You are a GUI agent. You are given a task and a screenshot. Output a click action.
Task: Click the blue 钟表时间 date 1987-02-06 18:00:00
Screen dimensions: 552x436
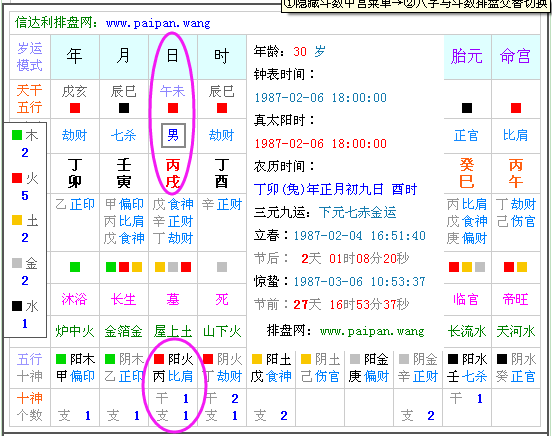(x=320, y=98)
